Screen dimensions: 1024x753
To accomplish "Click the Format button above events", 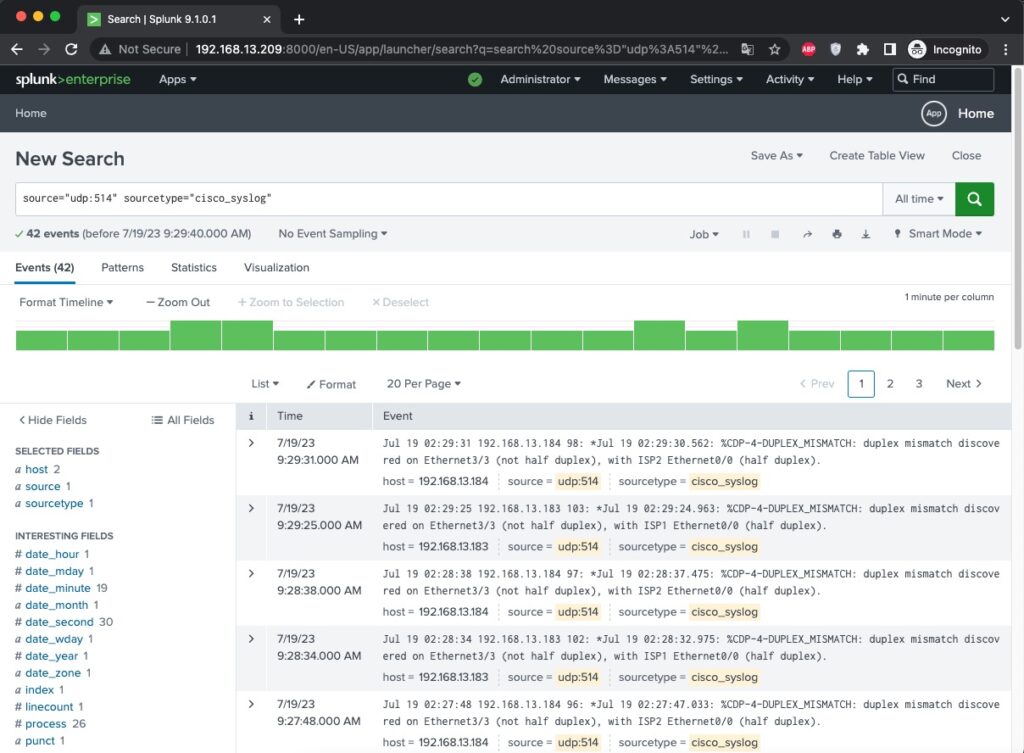I will tap(331, 385).
